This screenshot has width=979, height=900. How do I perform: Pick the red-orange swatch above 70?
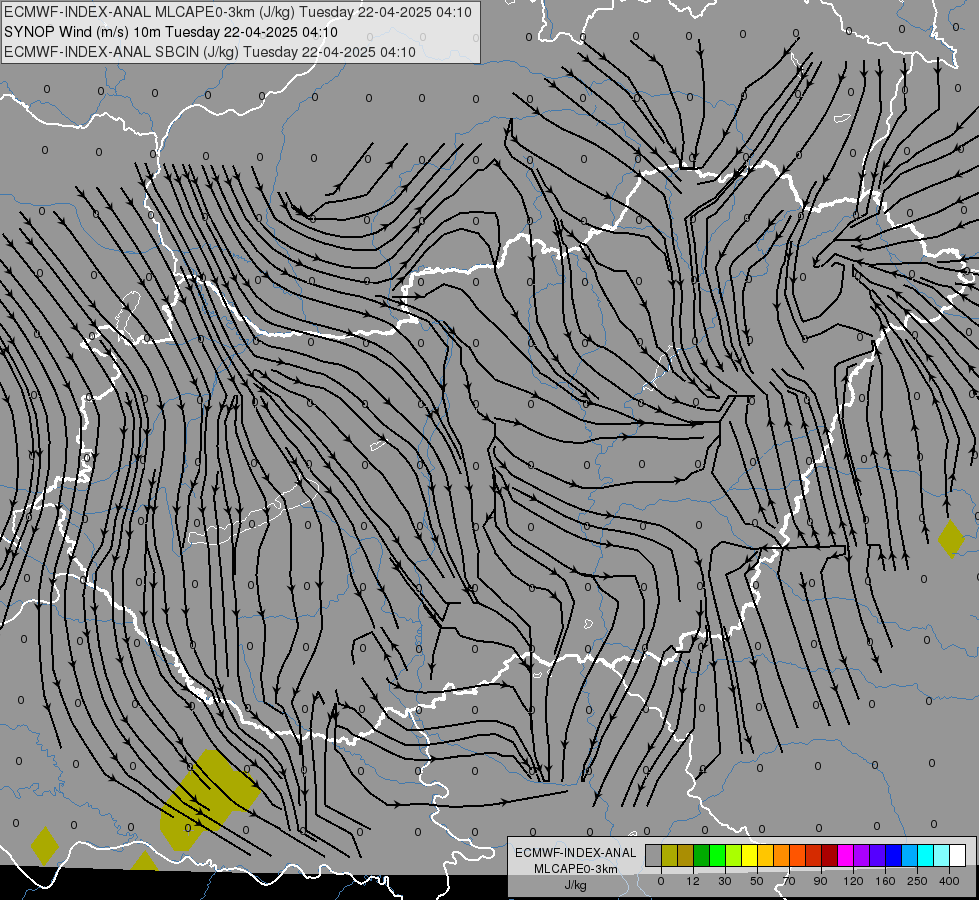click(x=798, y=855)
